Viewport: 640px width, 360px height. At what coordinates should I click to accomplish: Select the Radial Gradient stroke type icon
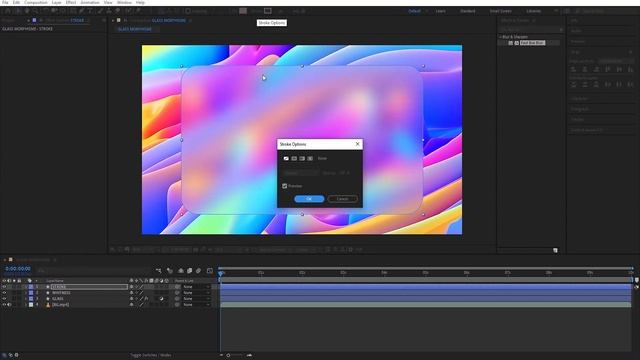[310, 158]
